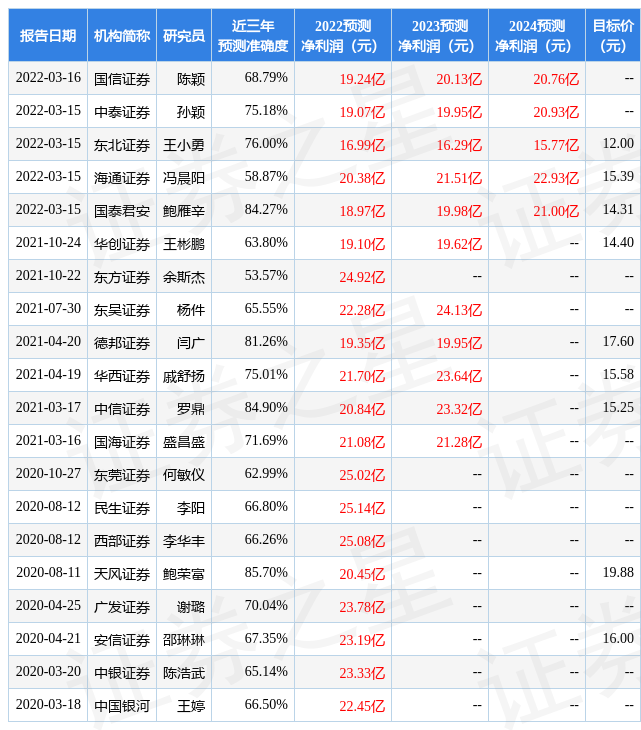
Task: Click researcher name 盛昌盛
Action: (184, 442)
